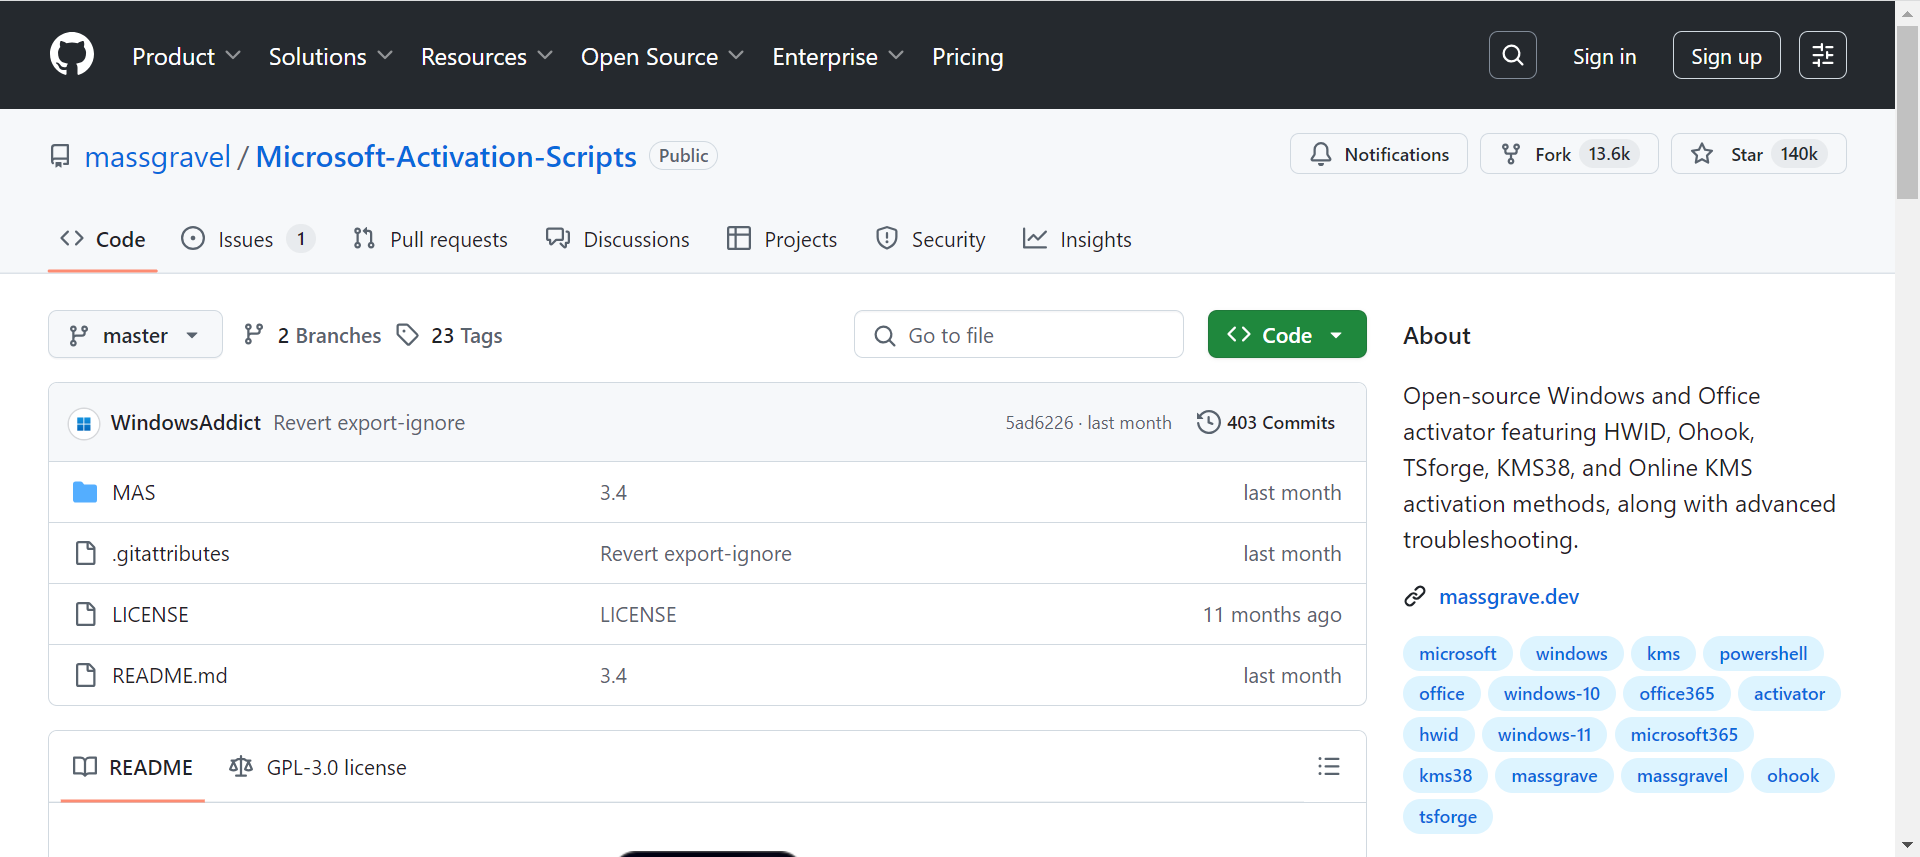
Task: Click the Notifications bell icon
Action: (1321, 154)
